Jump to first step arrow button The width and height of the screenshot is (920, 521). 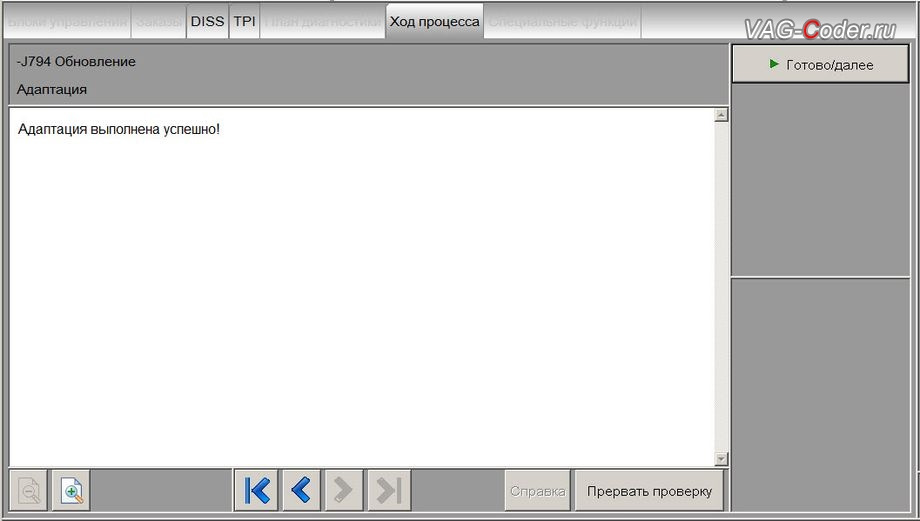coord(256,490)
